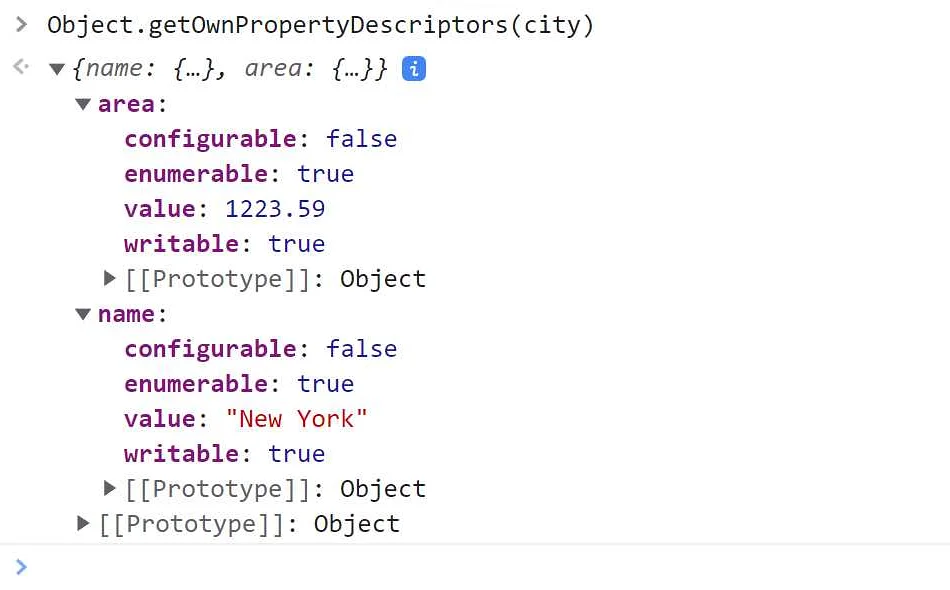Click the output return arrow icon

[21, 68]
